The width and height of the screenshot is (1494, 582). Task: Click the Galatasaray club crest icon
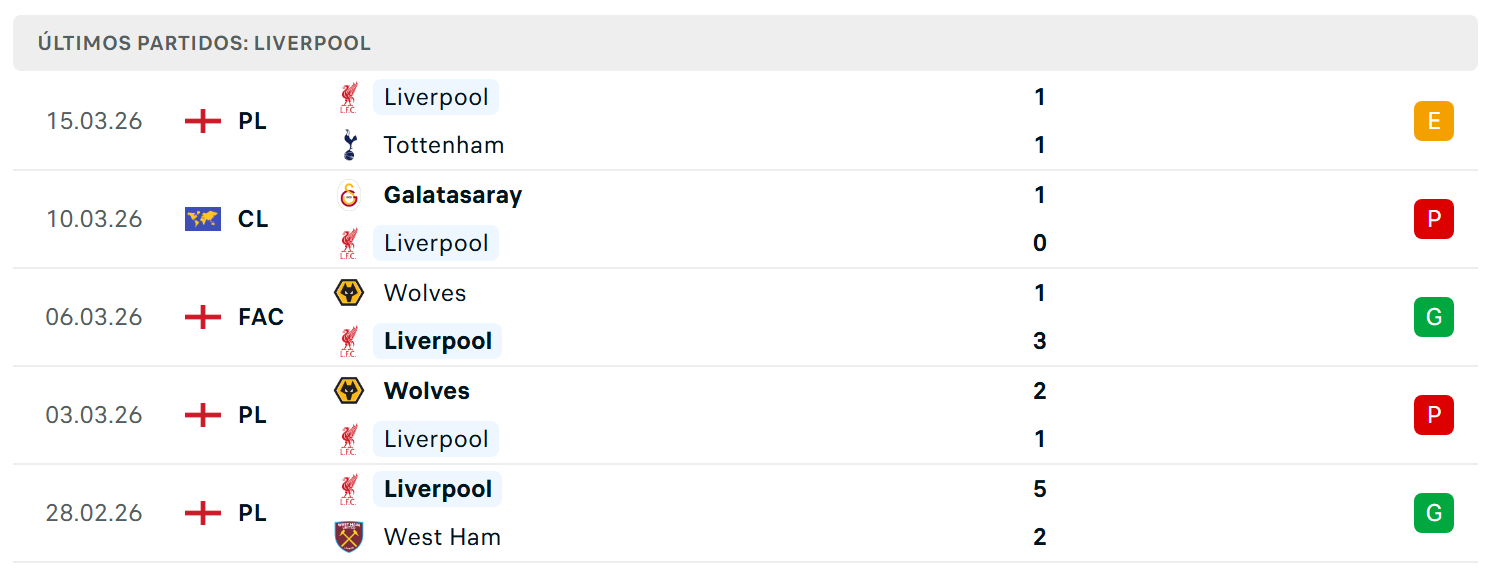click(x=349, y=195)
